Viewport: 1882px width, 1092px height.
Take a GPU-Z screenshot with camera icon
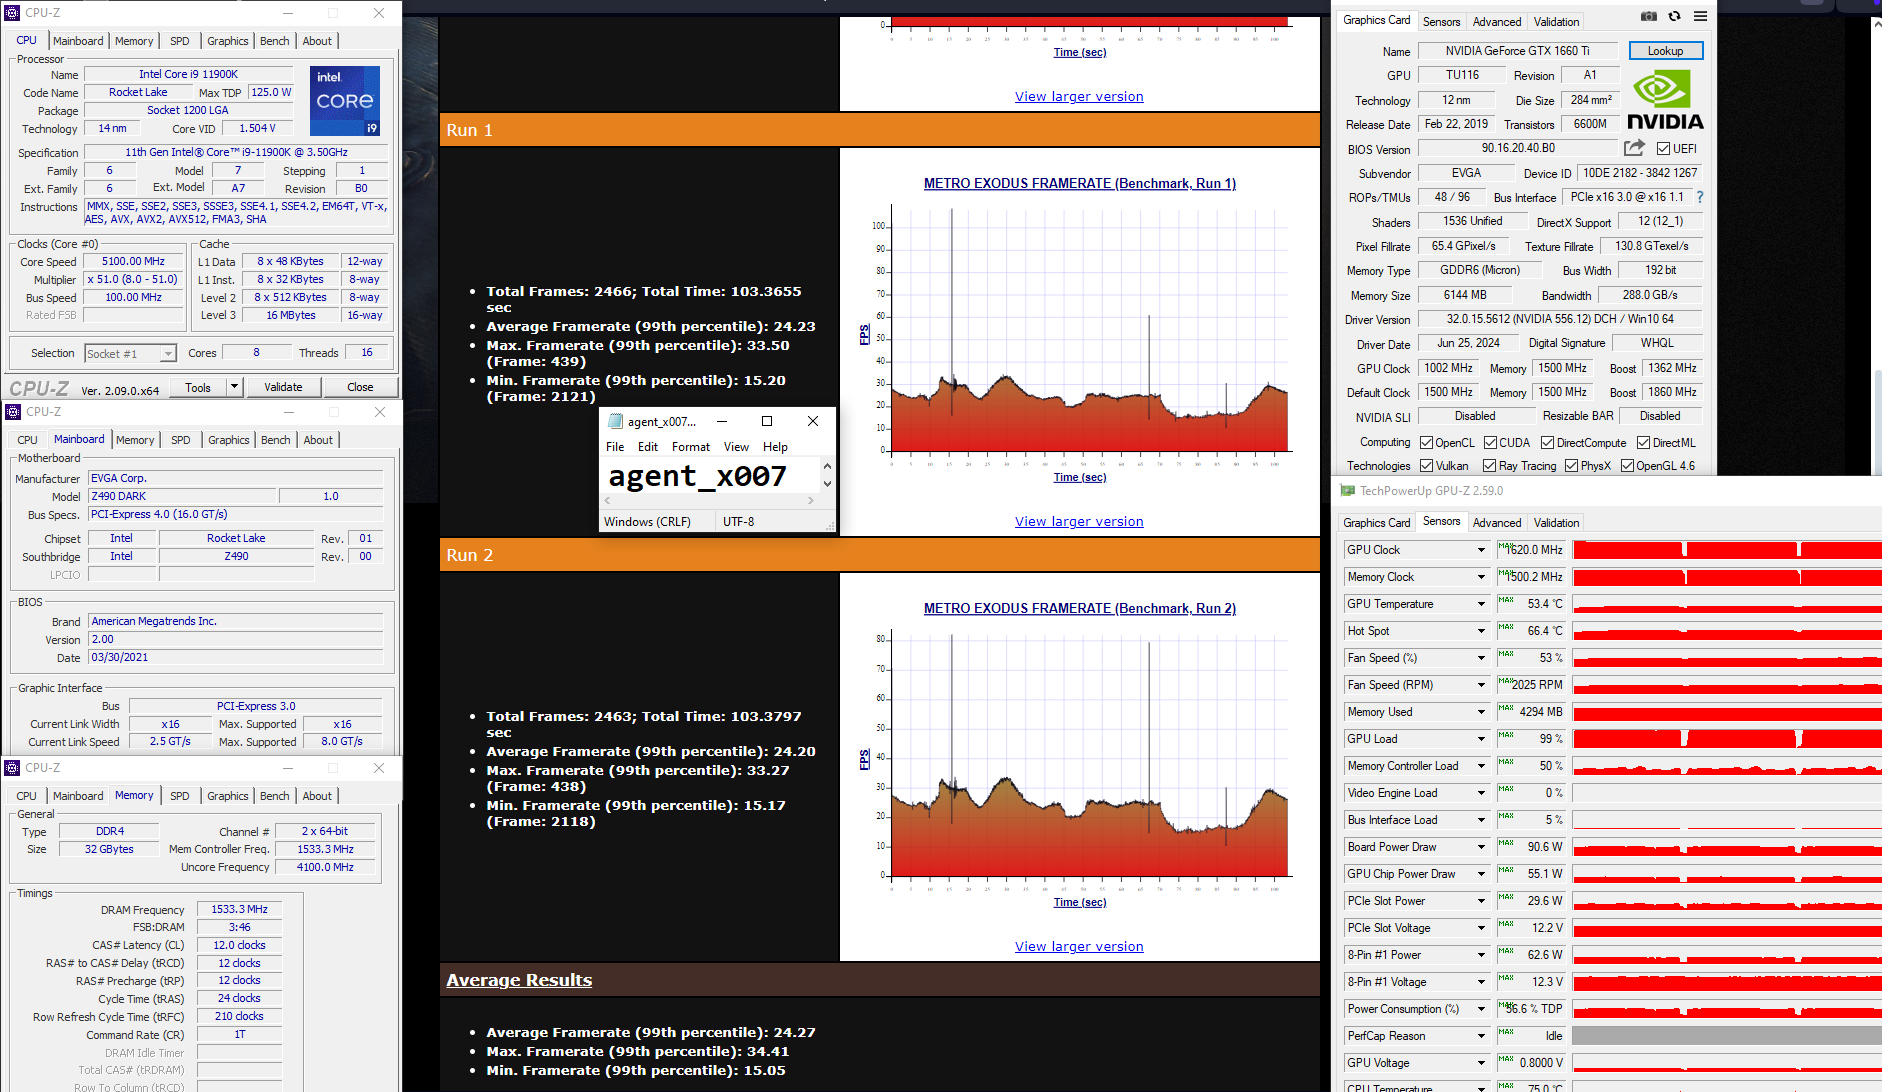click(x=1649, y=16)
